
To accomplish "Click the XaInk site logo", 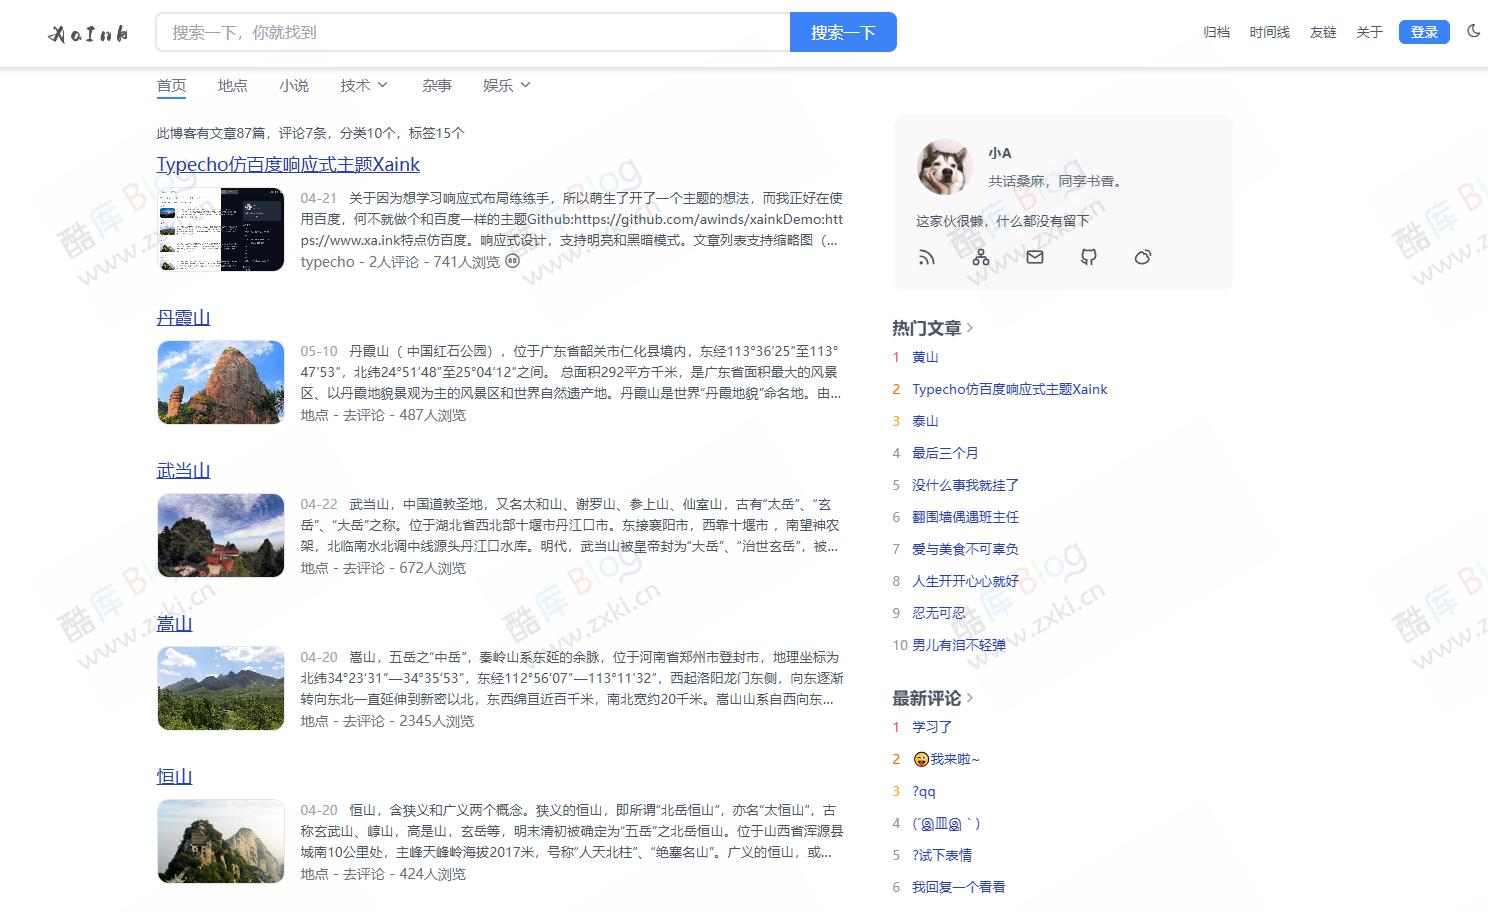I will pos(86,32).
